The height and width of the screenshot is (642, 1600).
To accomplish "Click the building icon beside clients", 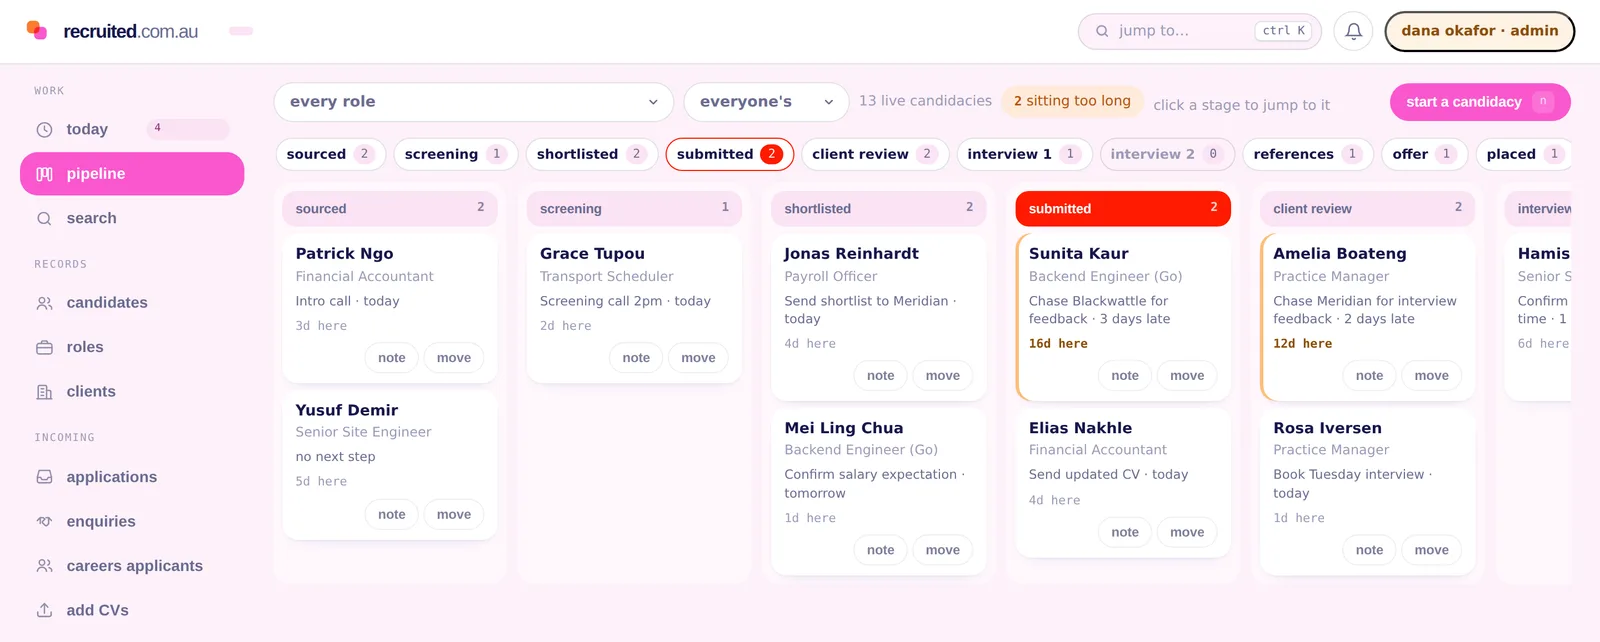I will click(x=44, y=392).
